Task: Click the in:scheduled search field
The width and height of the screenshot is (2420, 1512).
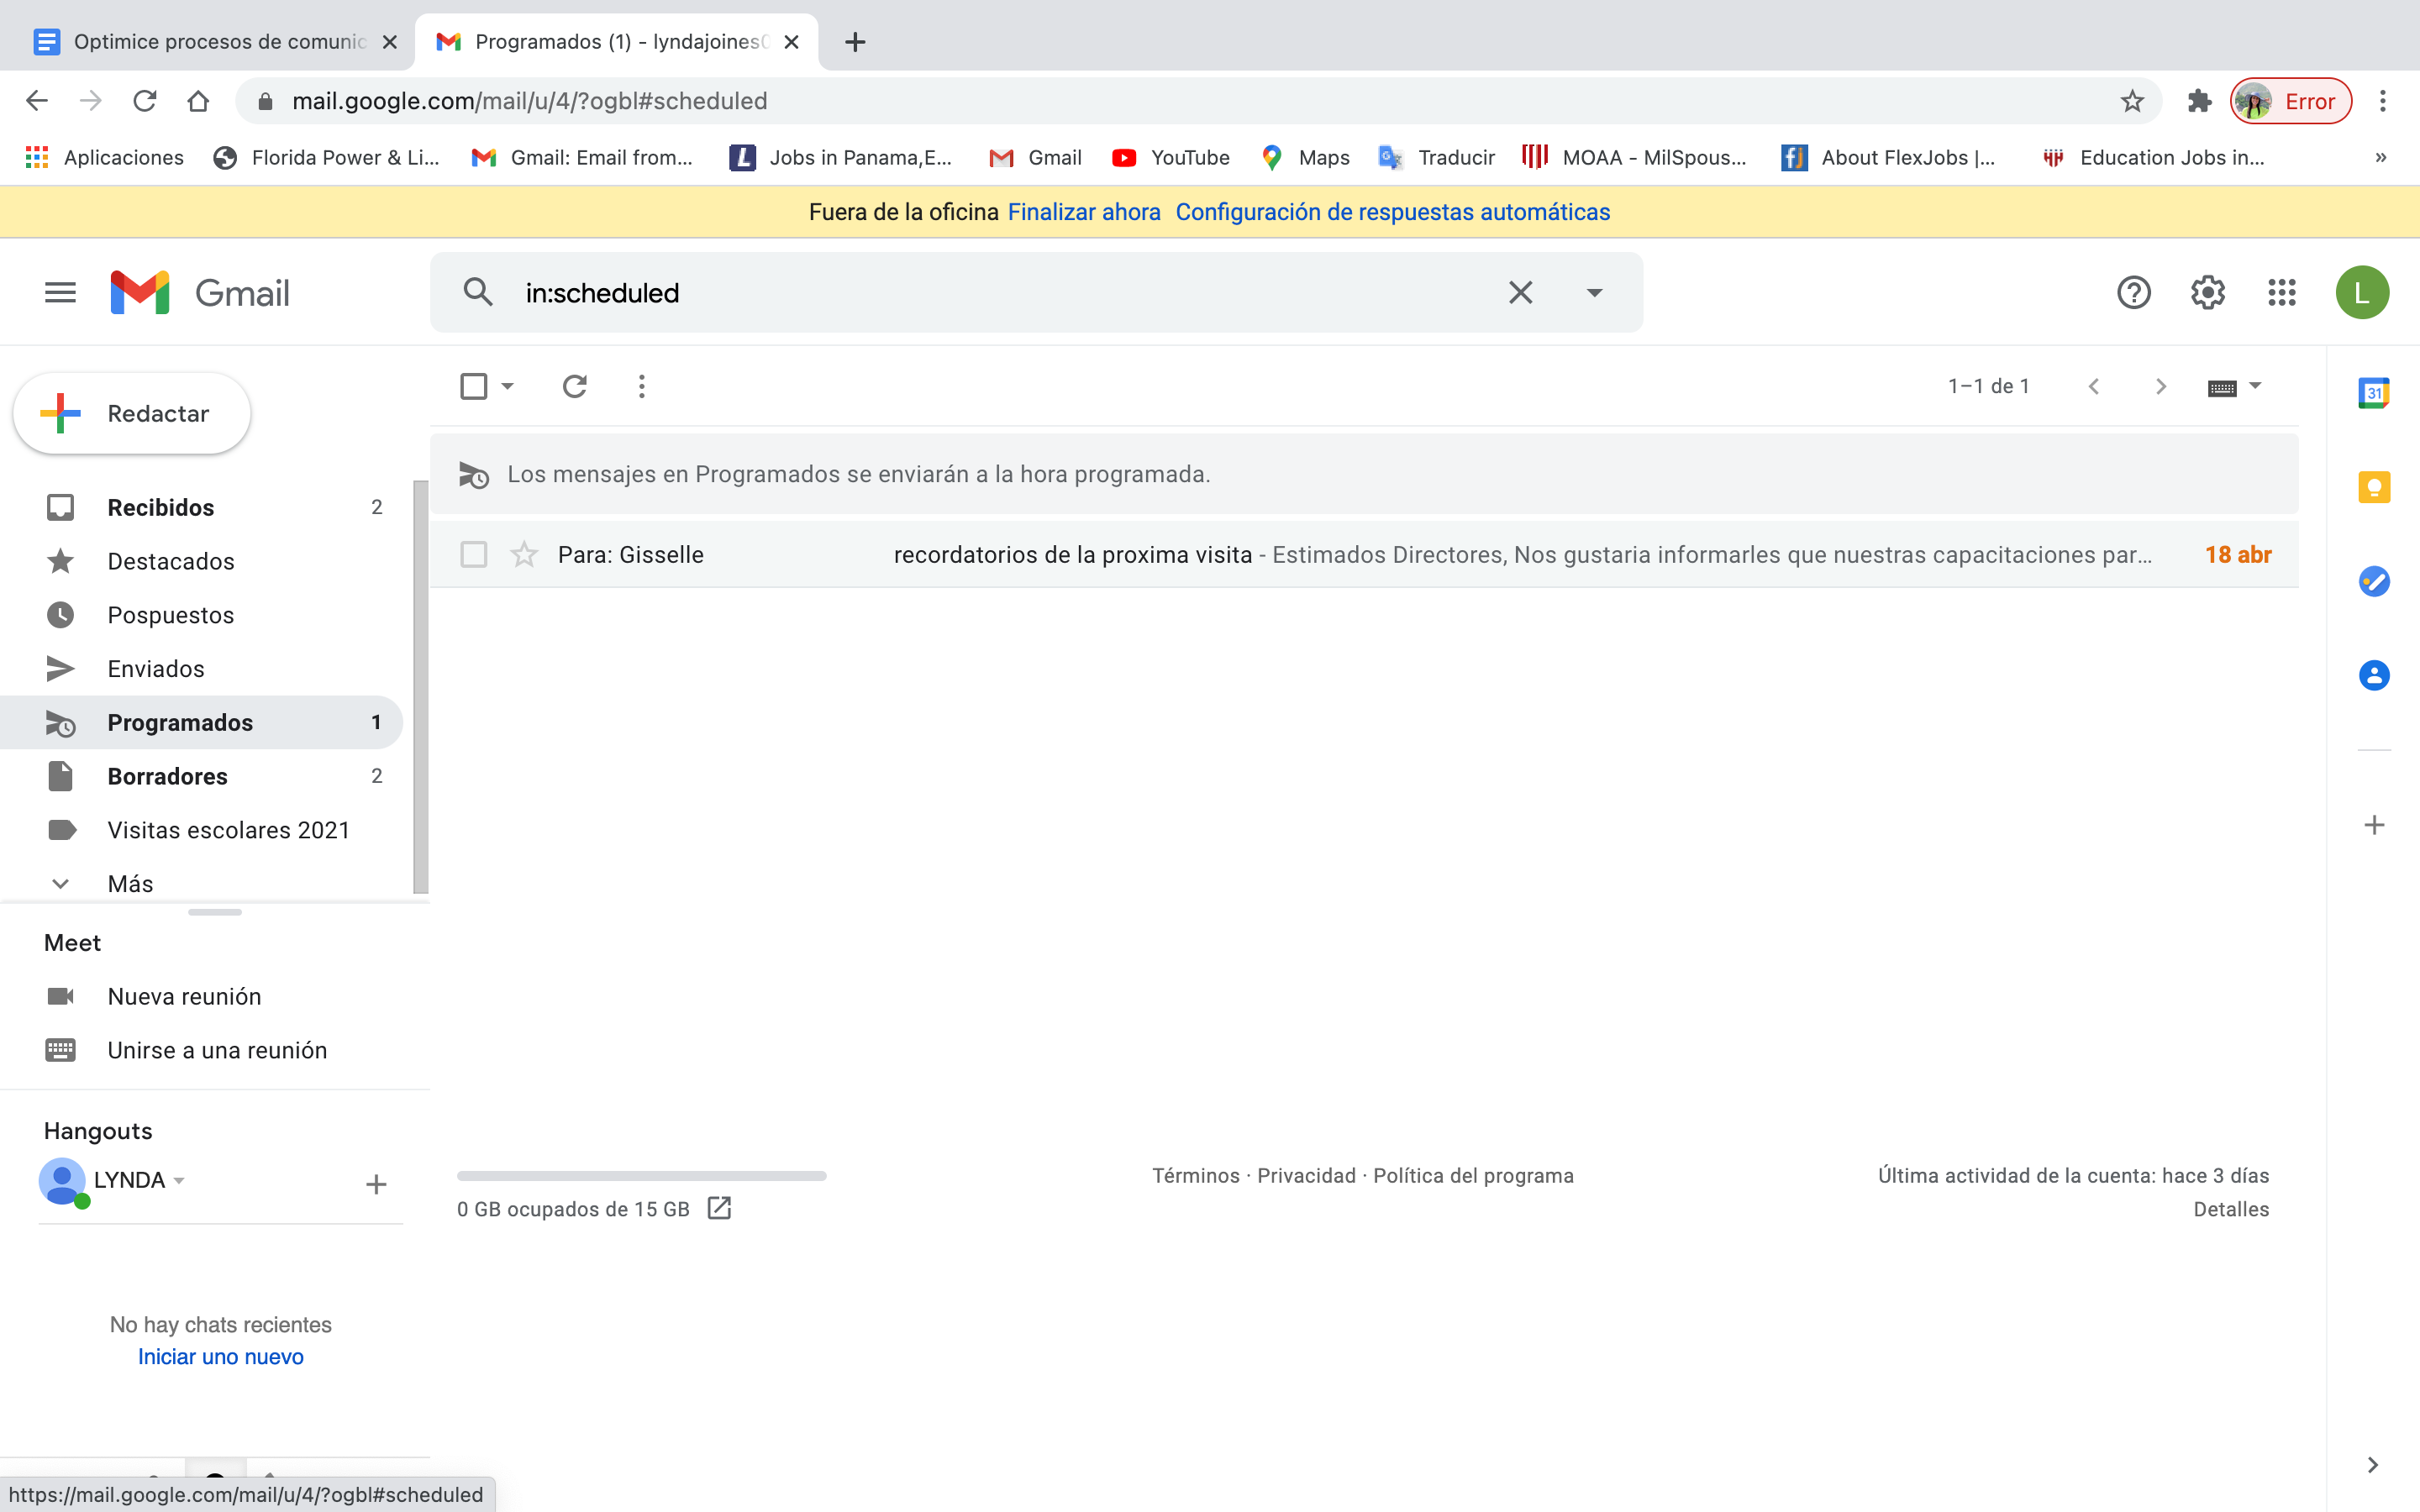Action: coord(1000,293)
